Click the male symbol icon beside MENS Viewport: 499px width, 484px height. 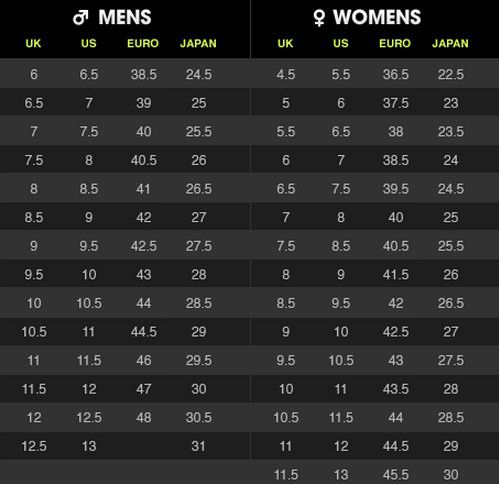tap(81, 17)
